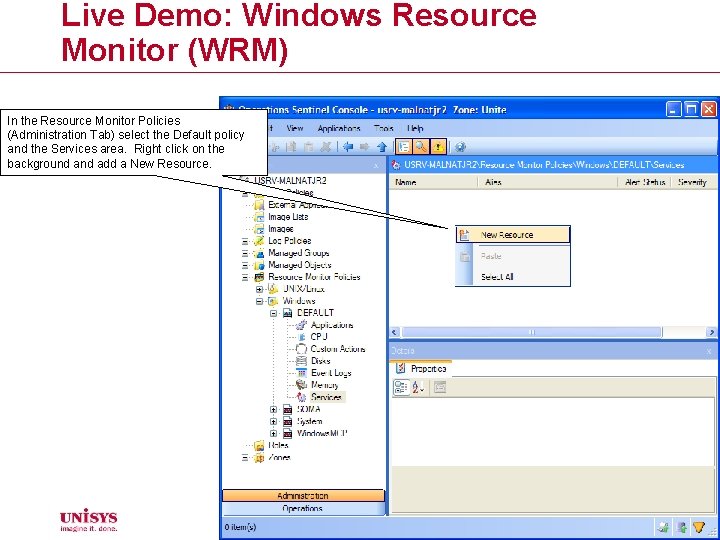Select Image Lists in the tree

tap(288, 217)
